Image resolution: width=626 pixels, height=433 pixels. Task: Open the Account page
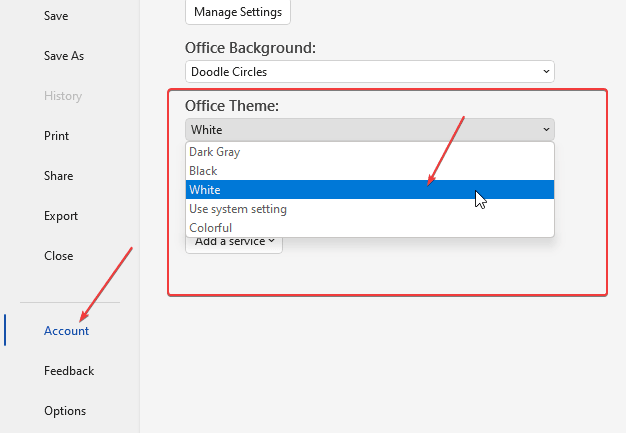(x=66, y=331)
